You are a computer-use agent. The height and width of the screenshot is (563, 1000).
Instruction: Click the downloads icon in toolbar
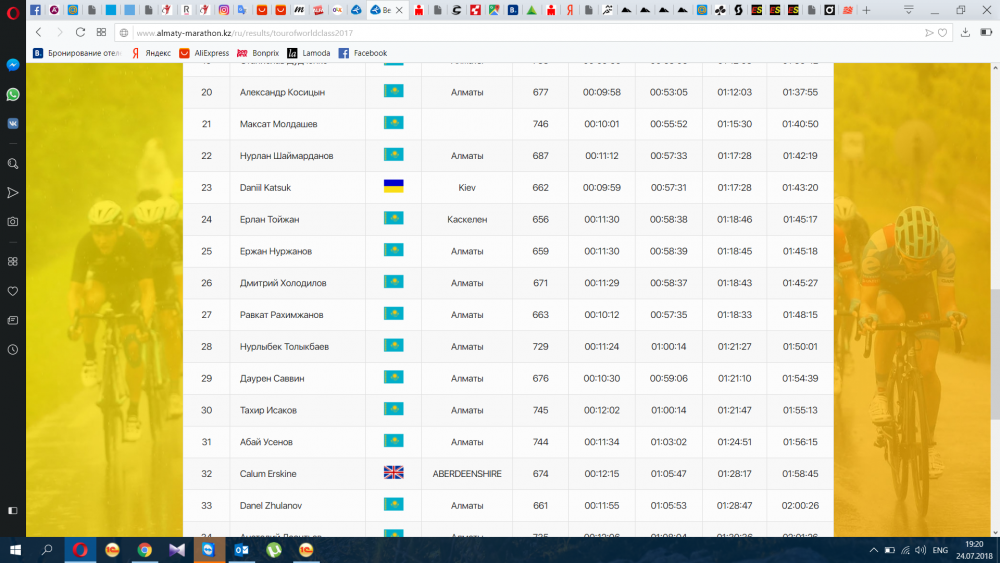point(965,32)
